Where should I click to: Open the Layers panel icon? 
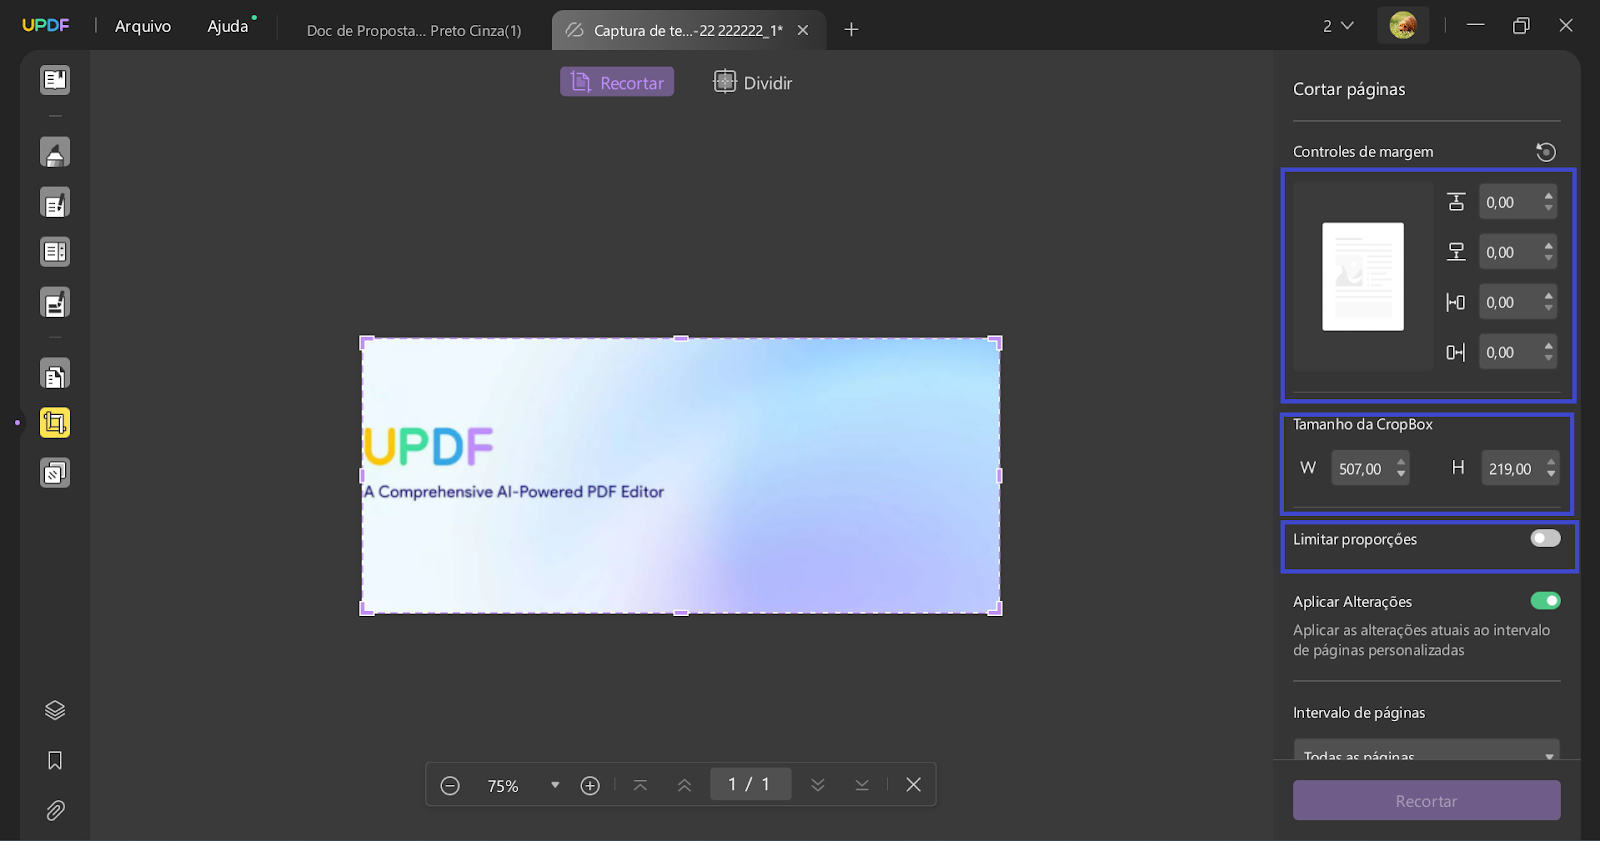tap(55, 710)
